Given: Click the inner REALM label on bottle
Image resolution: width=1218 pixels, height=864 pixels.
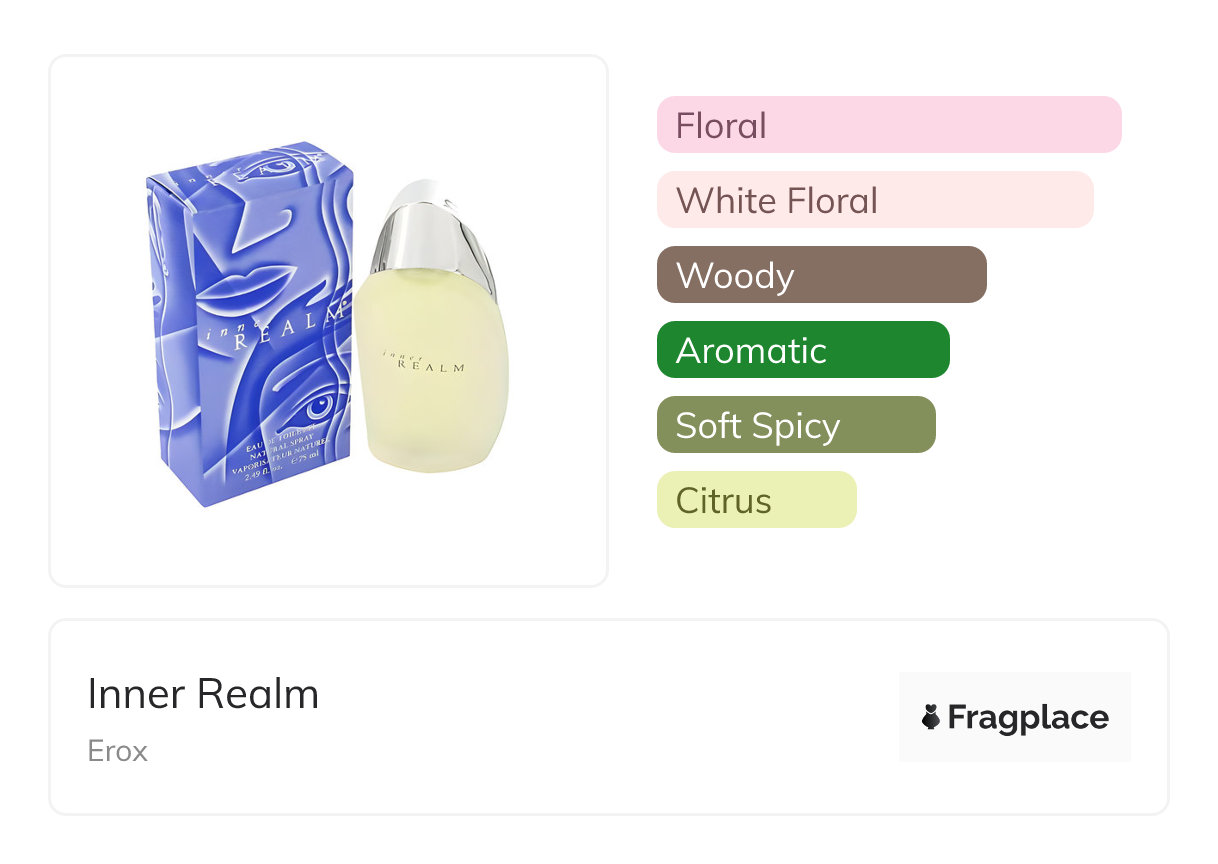Looking at the screenshot, I should point(424,362).
